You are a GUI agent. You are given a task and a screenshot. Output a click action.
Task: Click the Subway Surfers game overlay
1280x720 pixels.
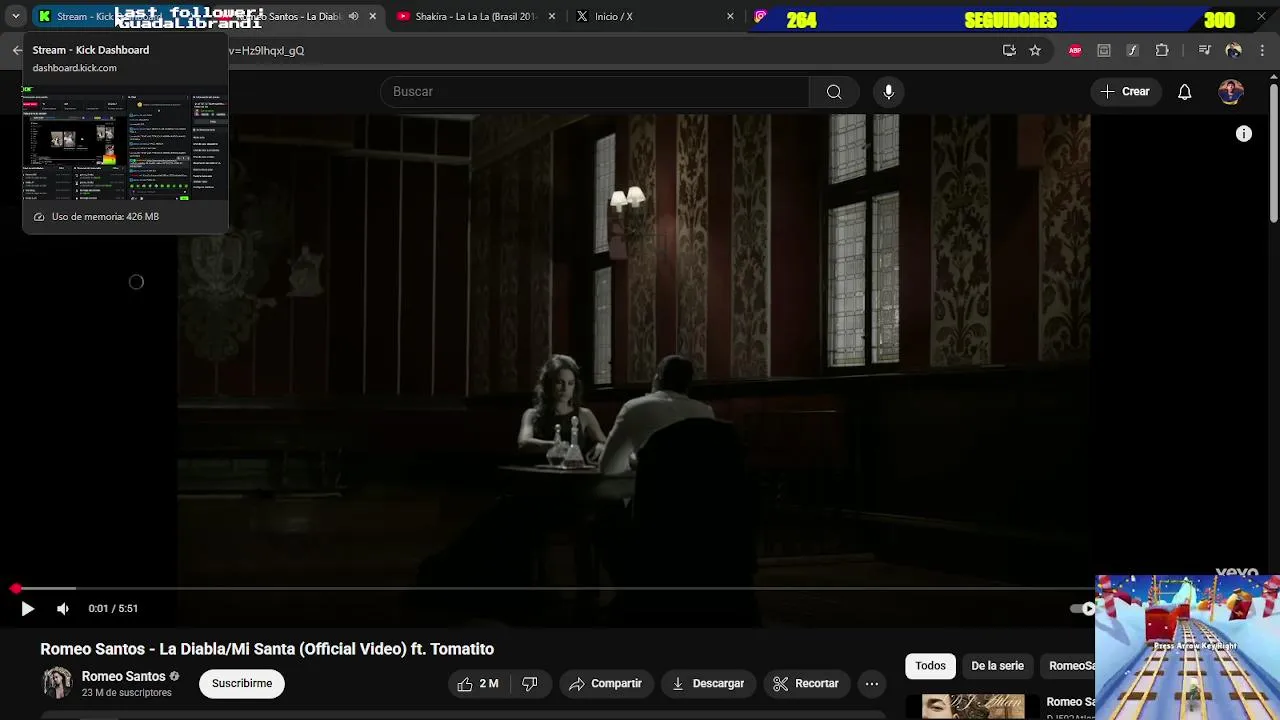pos(1187,647)
